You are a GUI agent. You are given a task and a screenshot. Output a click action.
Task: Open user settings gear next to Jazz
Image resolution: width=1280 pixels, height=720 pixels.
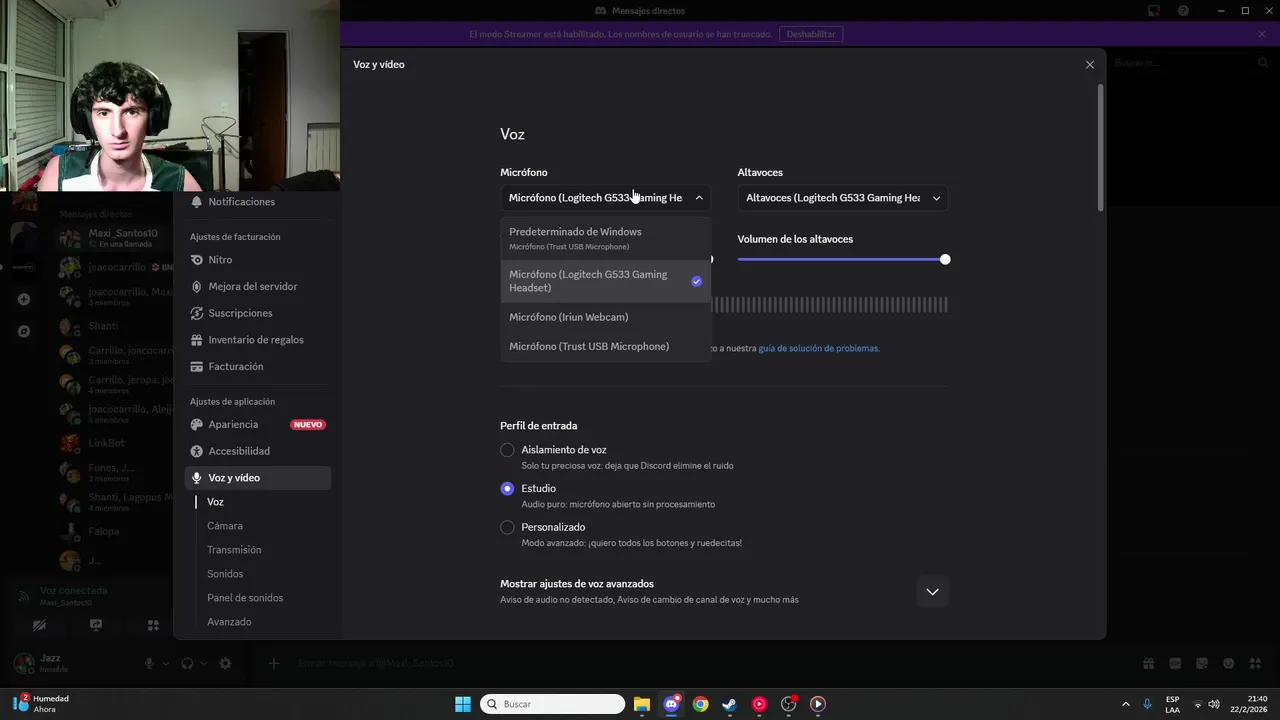225,663
